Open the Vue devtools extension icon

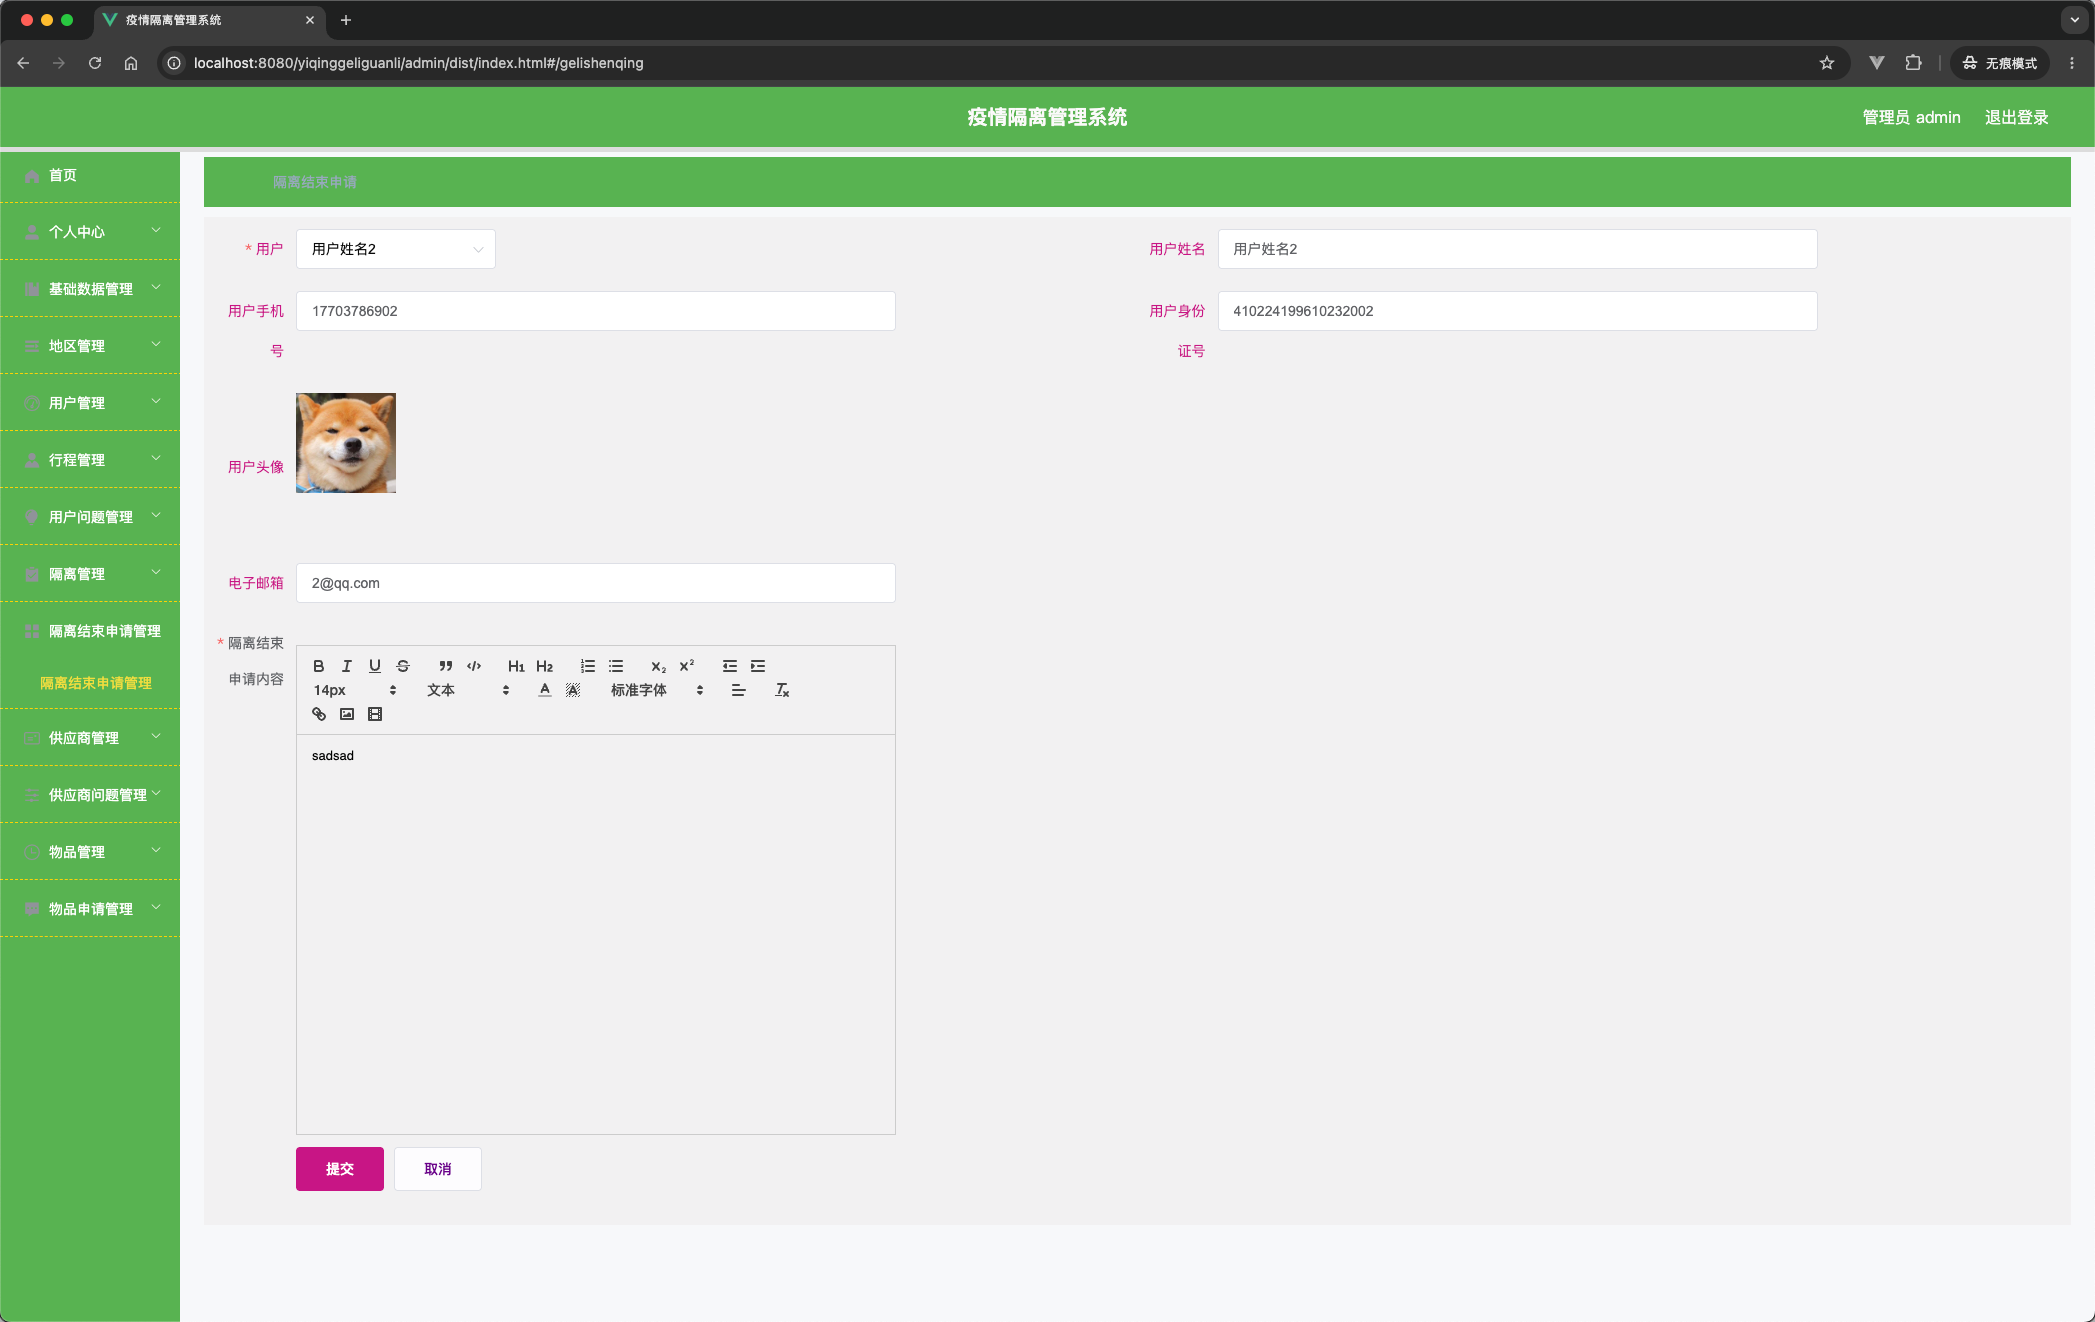click(1877, 63)
